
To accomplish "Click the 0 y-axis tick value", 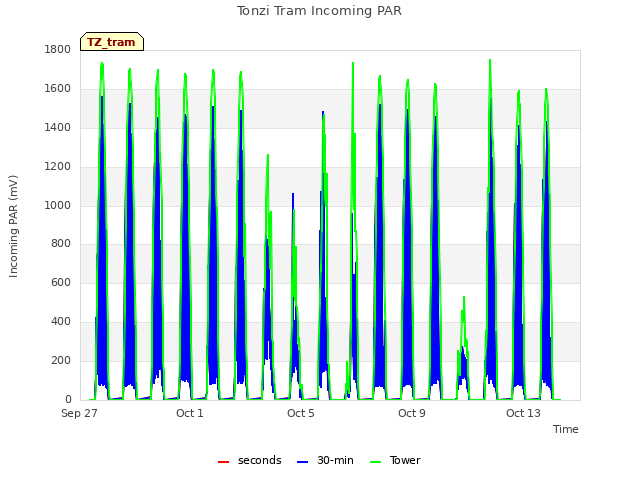I will point(68,400).
